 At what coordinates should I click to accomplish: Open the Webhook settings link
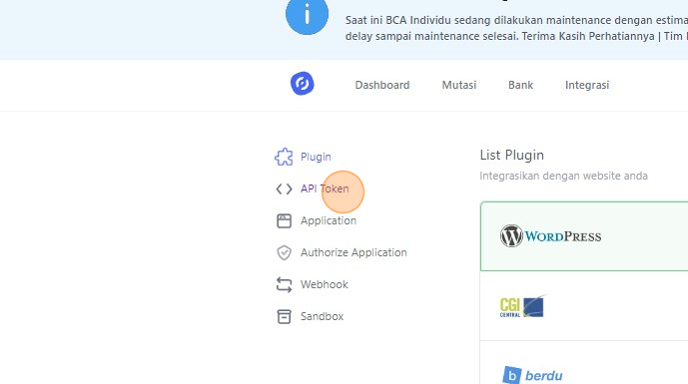324,284
